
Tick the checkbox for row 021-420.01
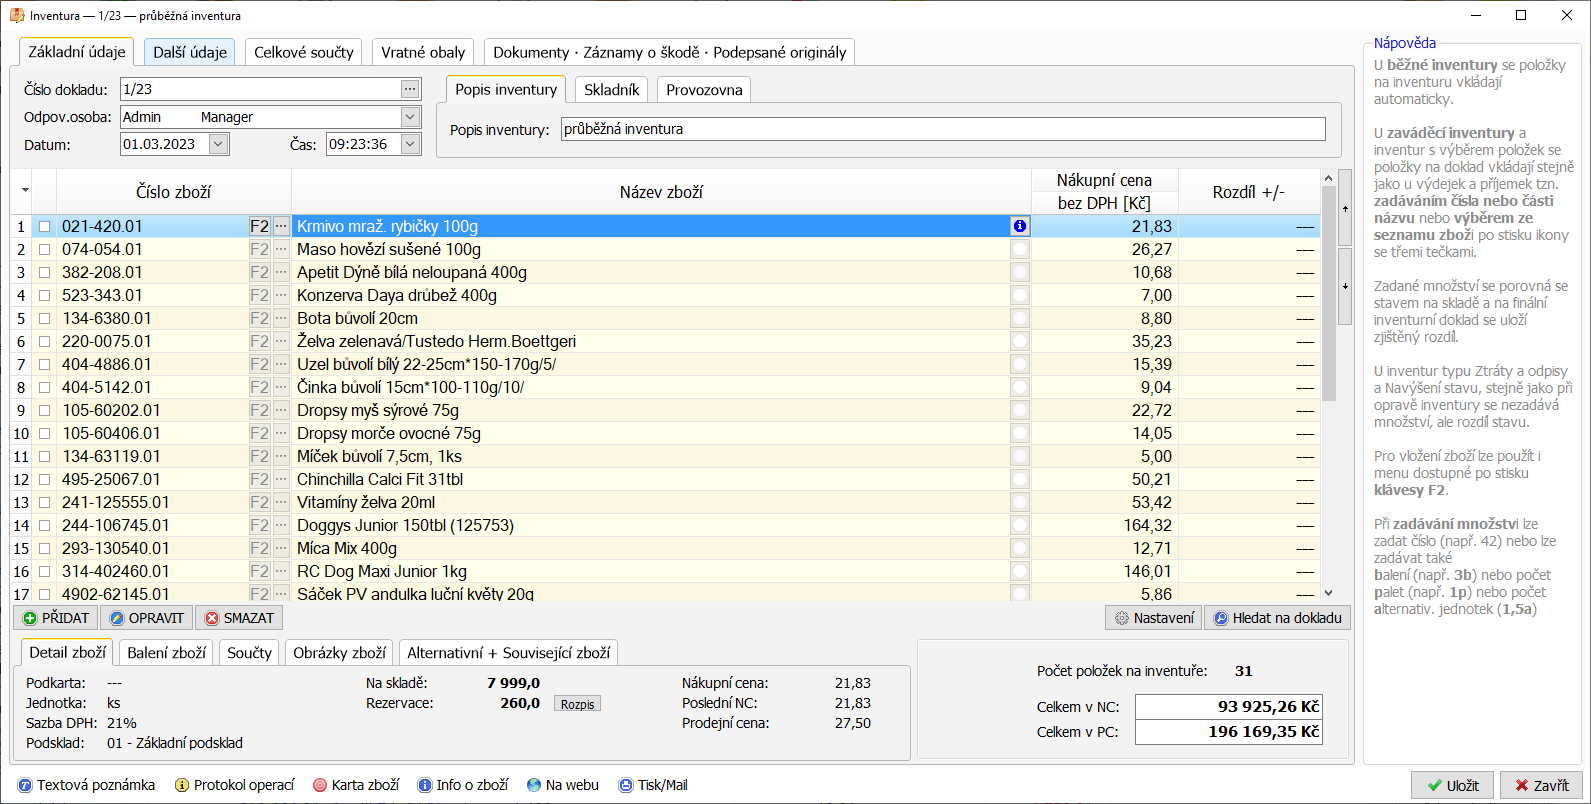(44, 227)
